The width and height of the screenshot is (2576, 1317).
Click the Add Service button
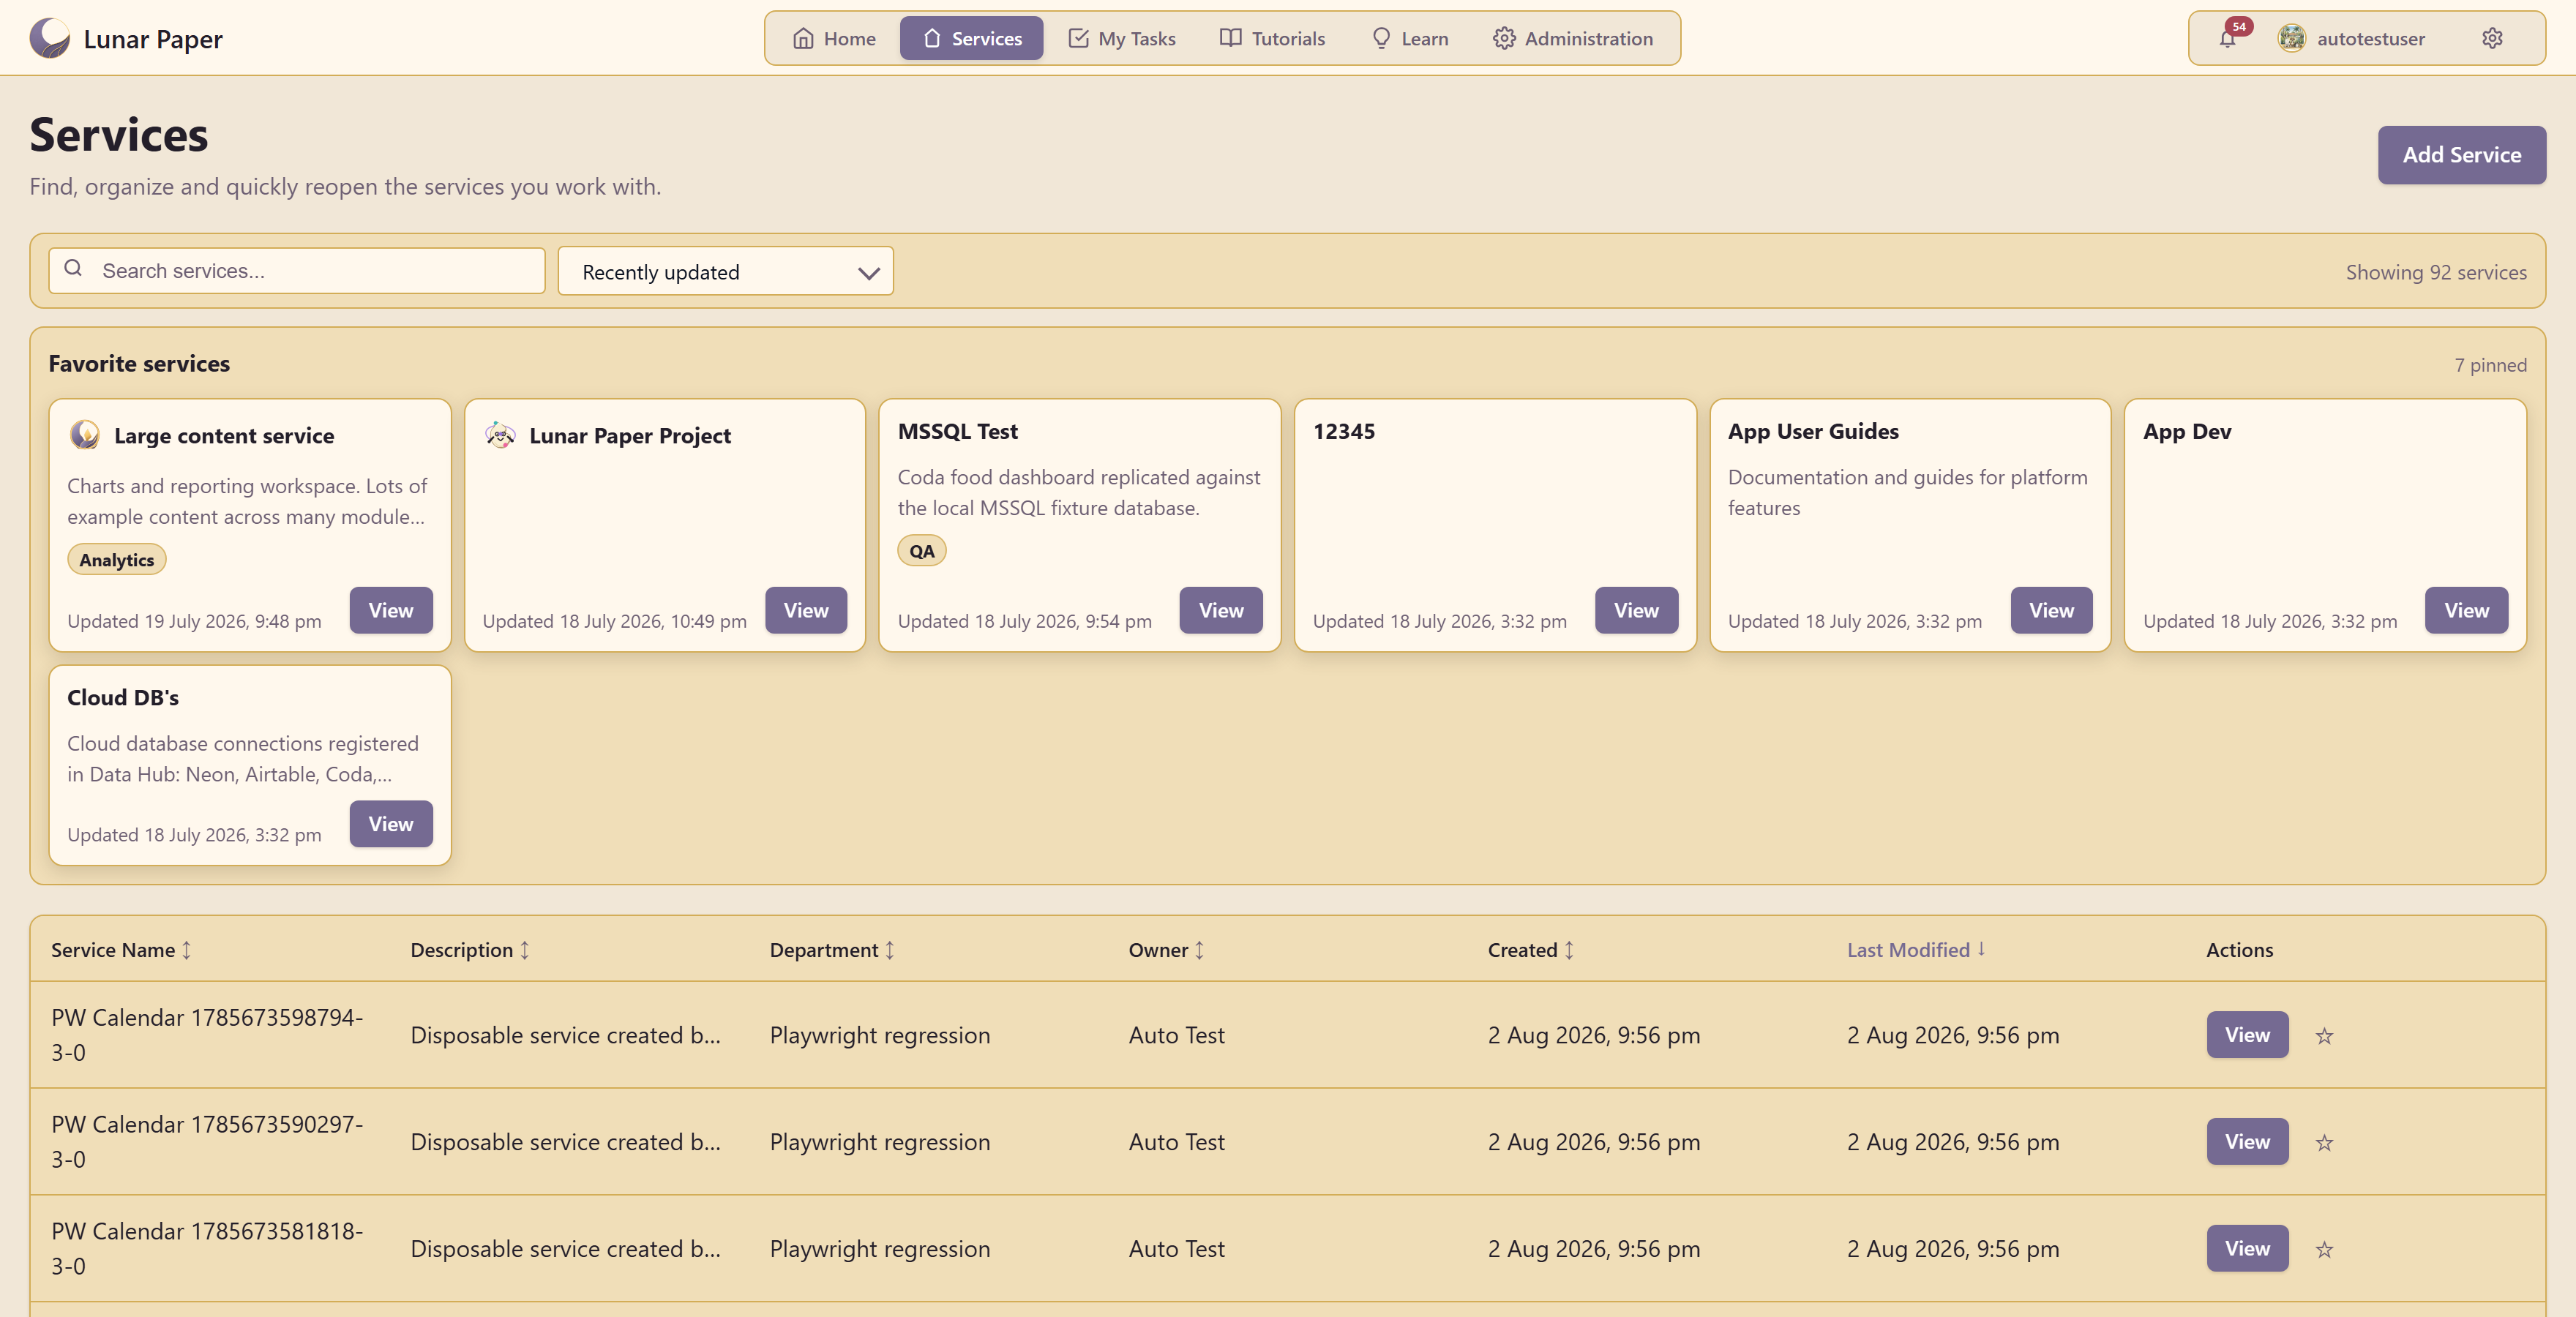(x=2461, y=155)
